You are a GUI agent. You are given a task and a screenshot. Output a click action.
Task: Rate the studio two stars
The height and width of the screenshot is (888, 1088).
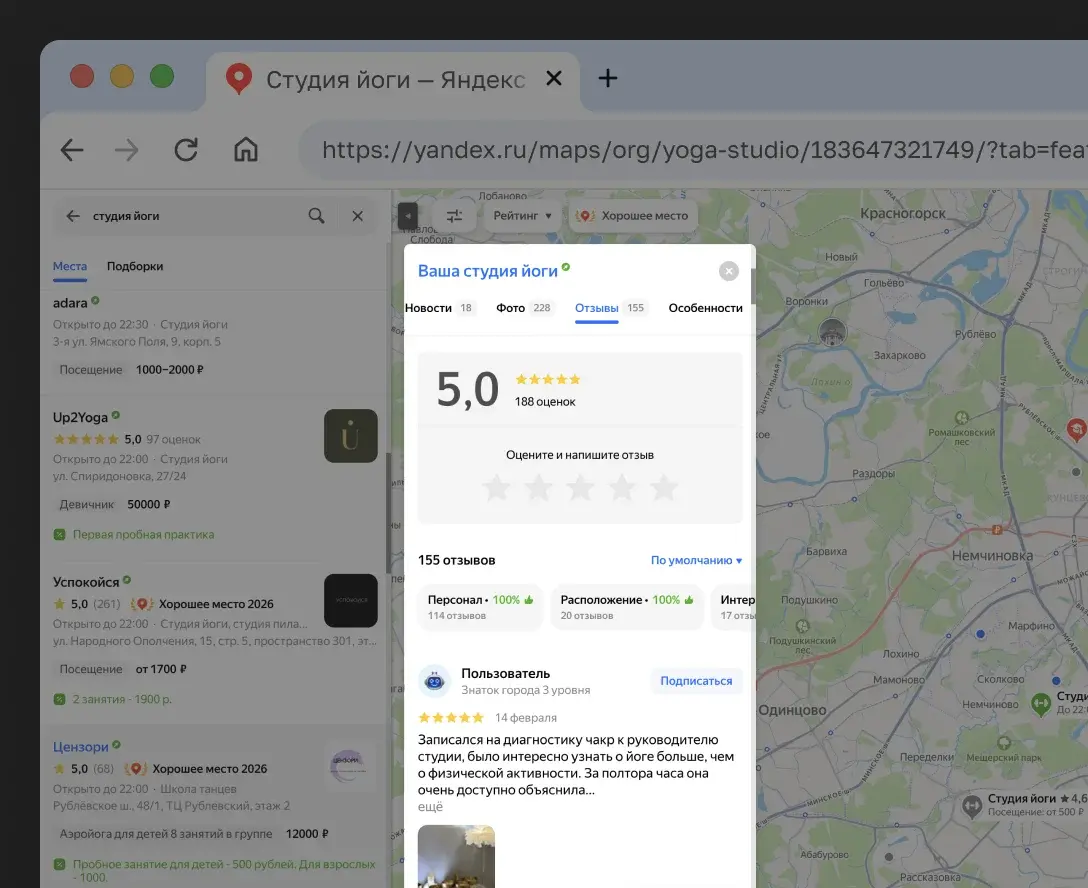(538, 488)
